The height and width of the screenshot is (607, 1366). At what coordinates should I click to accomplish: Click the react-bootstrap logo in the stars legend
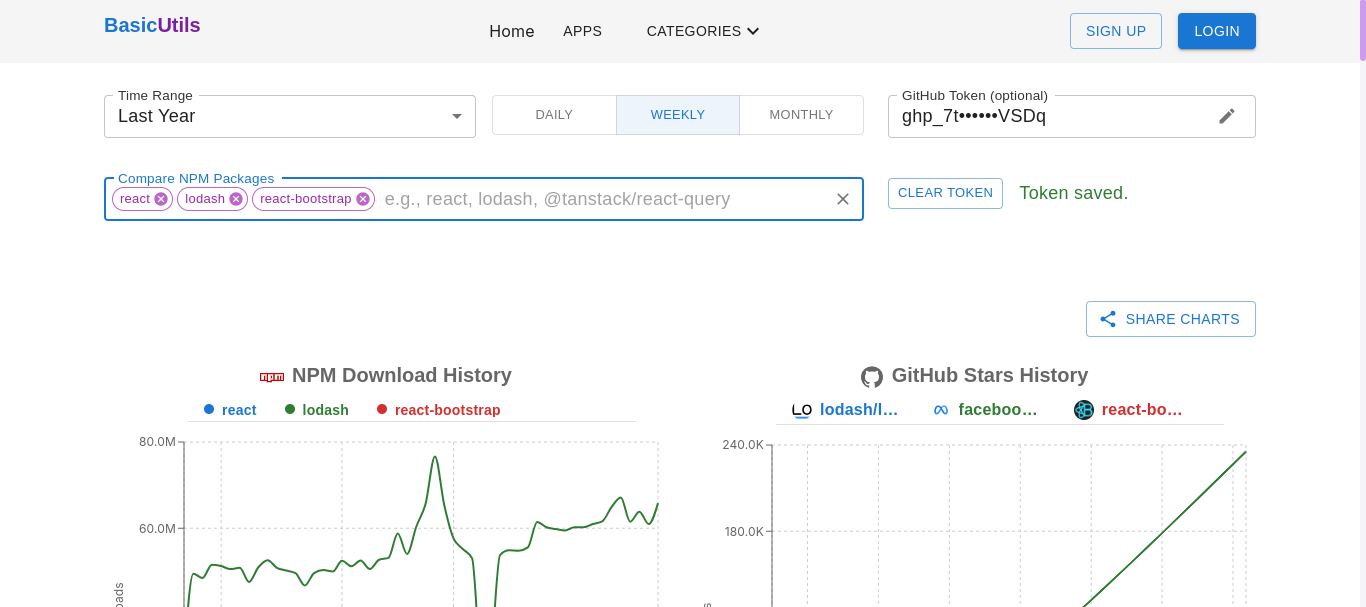[x=1084, y=410]
